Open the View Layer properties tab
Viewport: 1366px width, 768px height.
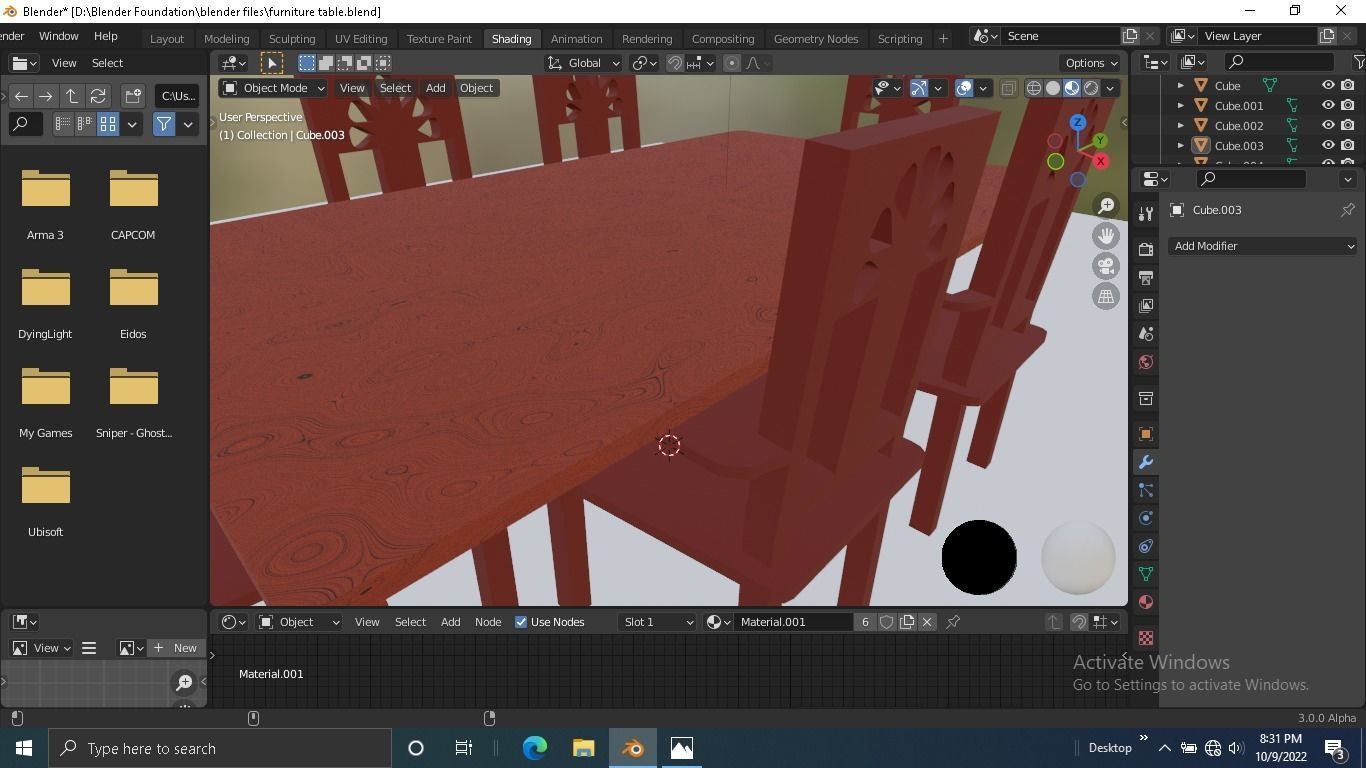1146,305
